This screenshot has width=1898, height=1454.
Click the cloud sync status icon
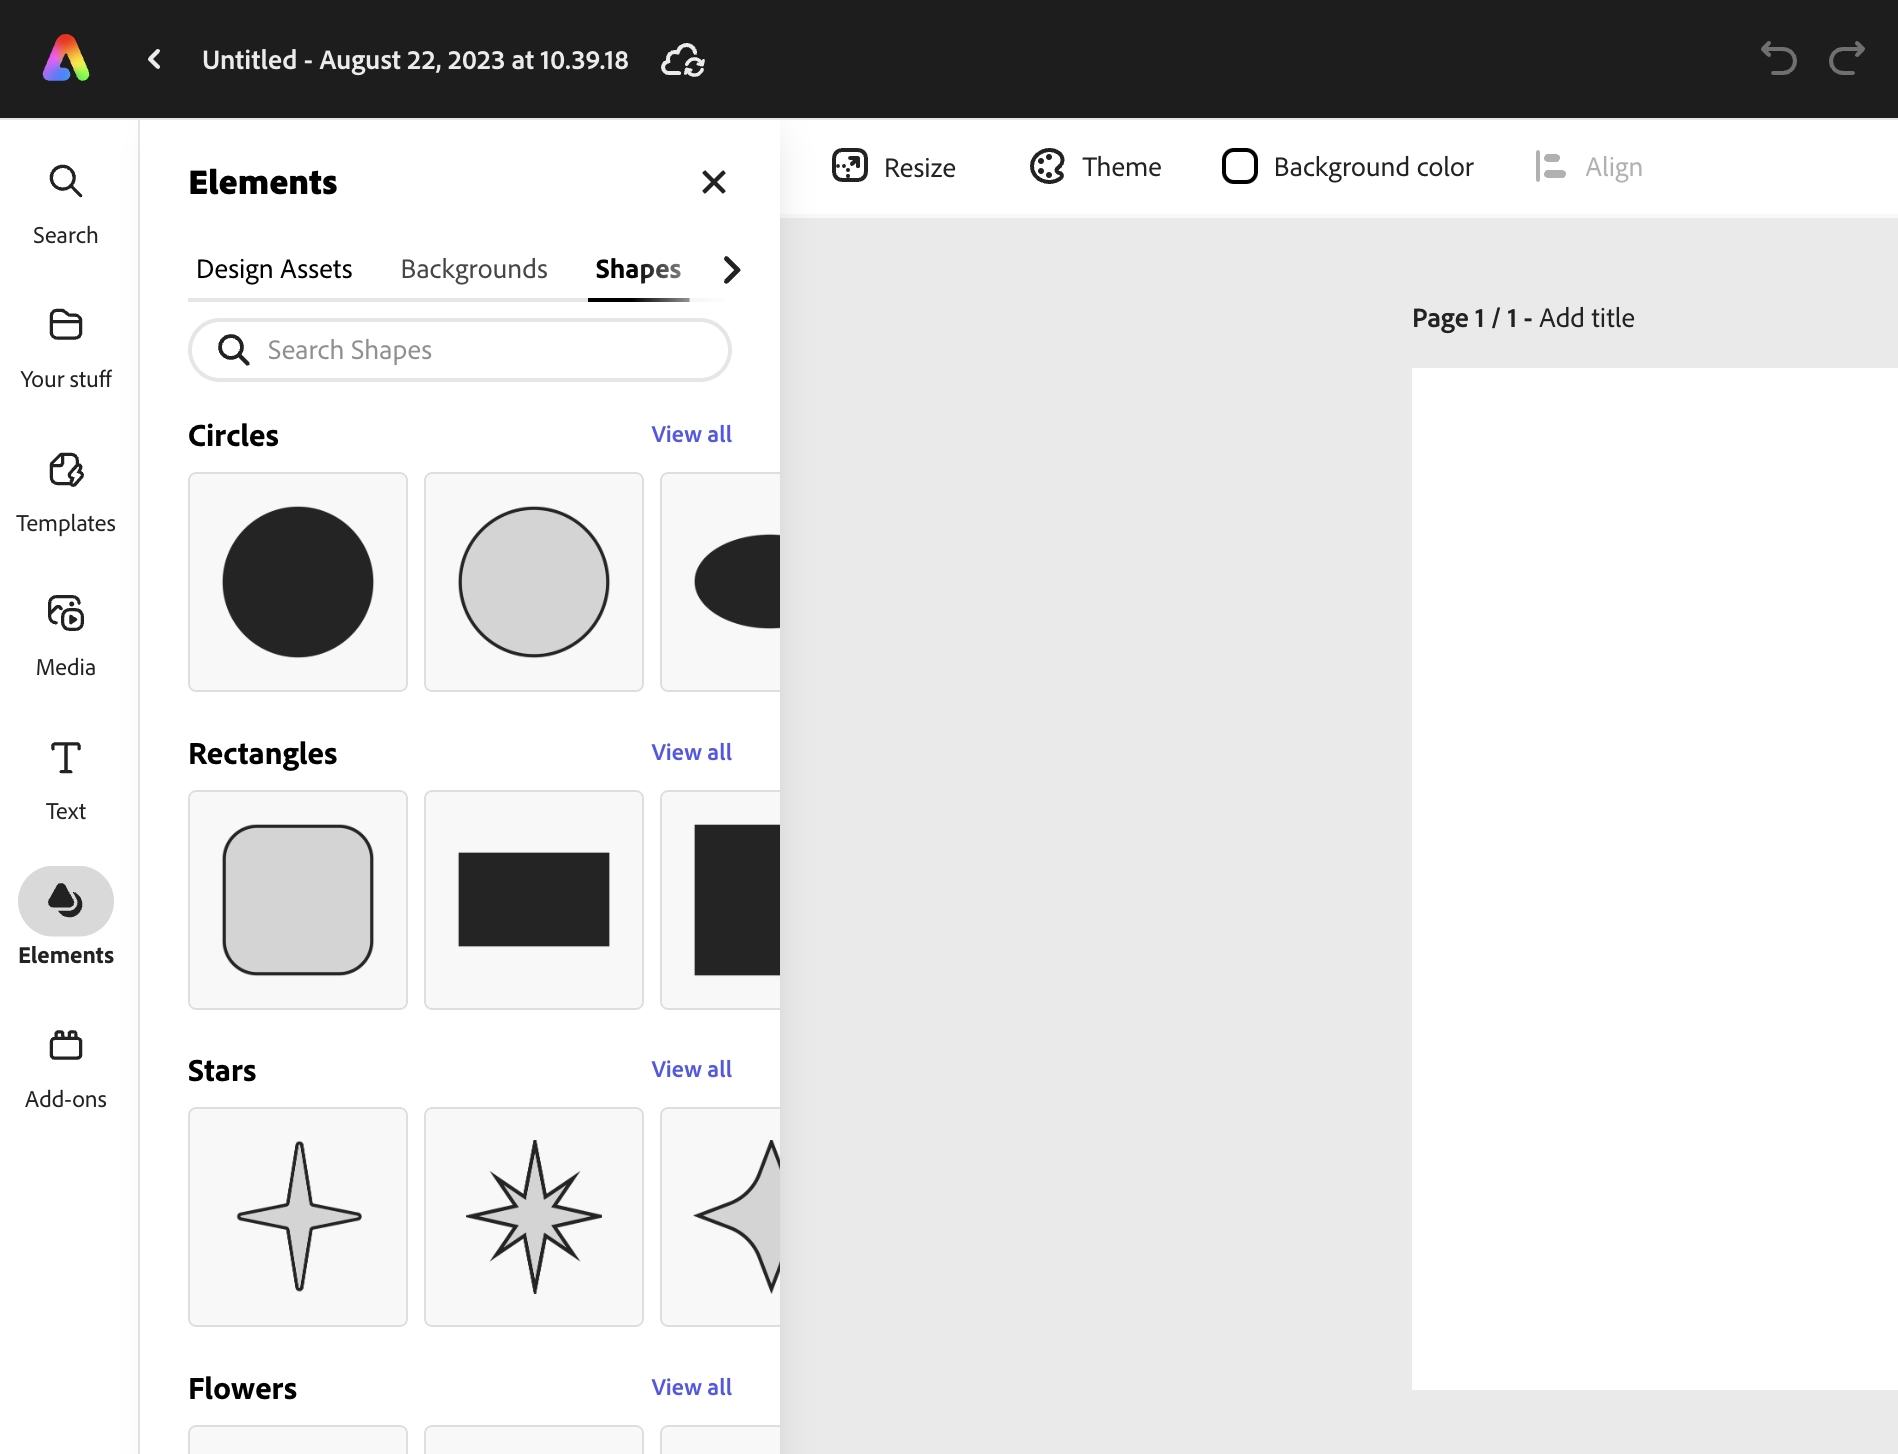pyautogui.click(x=684, y=59)
